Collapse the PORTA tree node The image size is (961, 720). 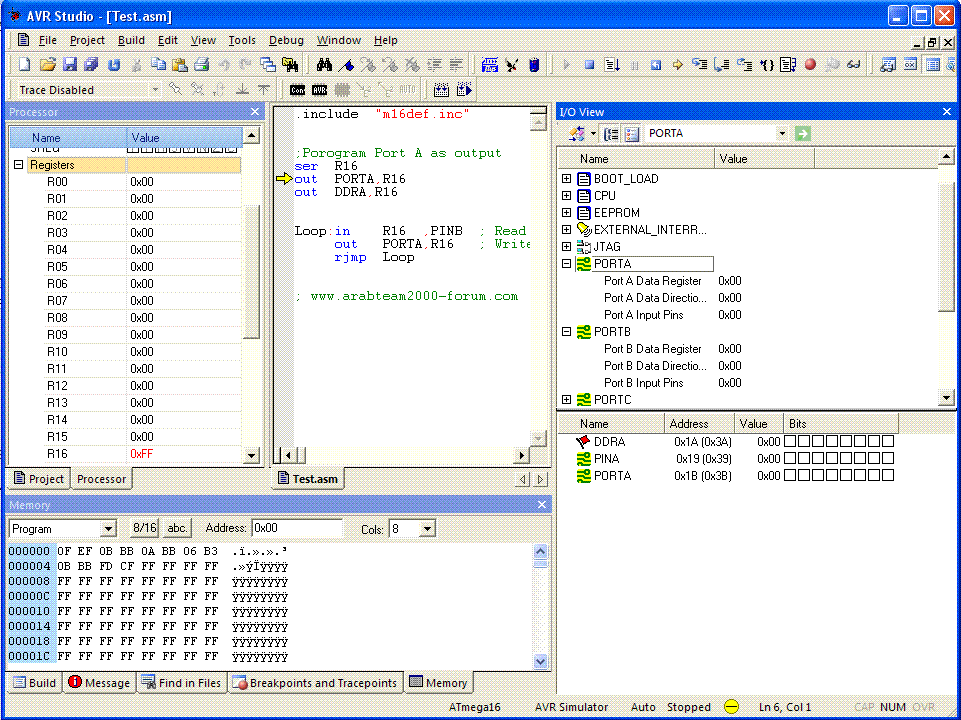click(x=566, y=263)
